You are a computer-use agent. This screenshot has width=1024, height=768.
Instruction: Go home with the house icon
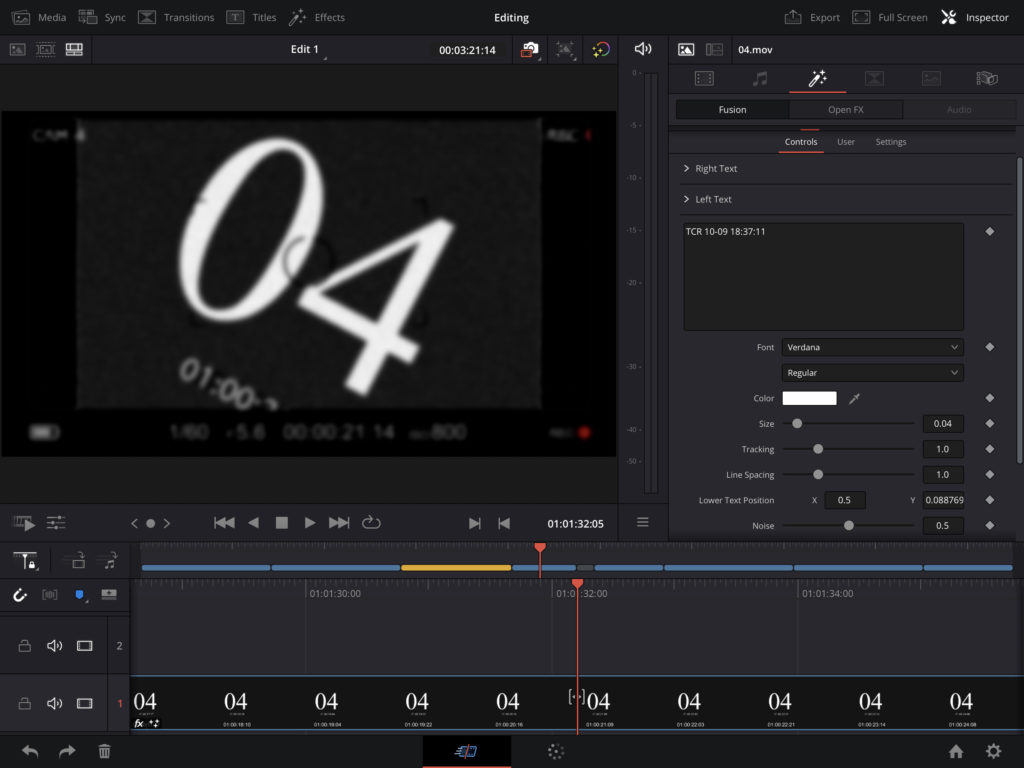pyautogui.click(x=956, y=752)
